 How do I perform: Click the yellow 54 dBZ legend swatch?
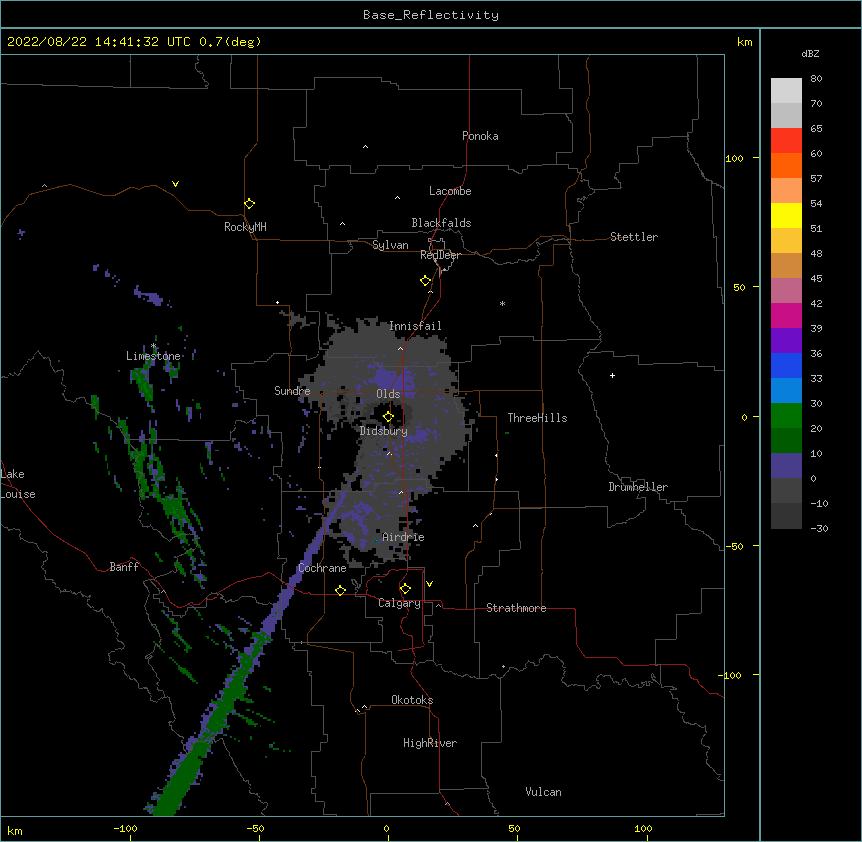tap(786, 215)
